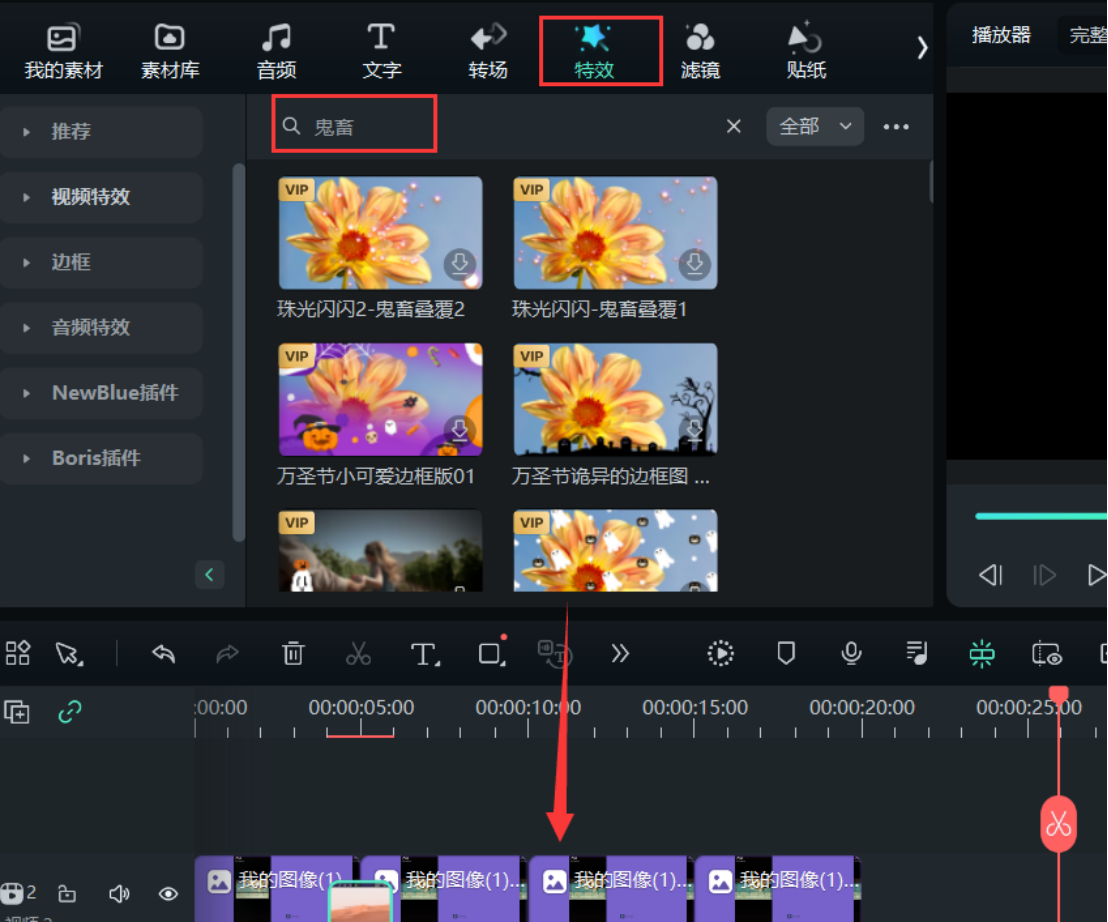
Task: Open the 滤镜 tab
Action: point(700,51)
